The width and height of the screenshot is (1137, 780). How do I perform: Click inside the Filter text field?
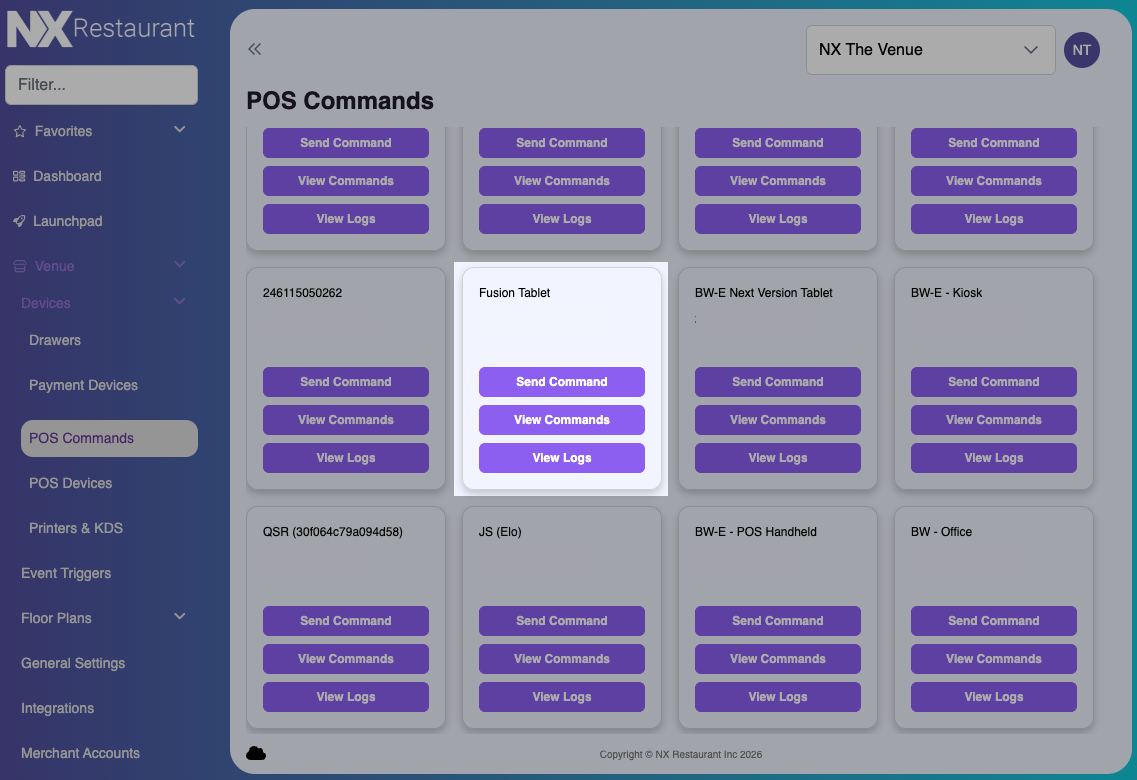coord(101,85)
